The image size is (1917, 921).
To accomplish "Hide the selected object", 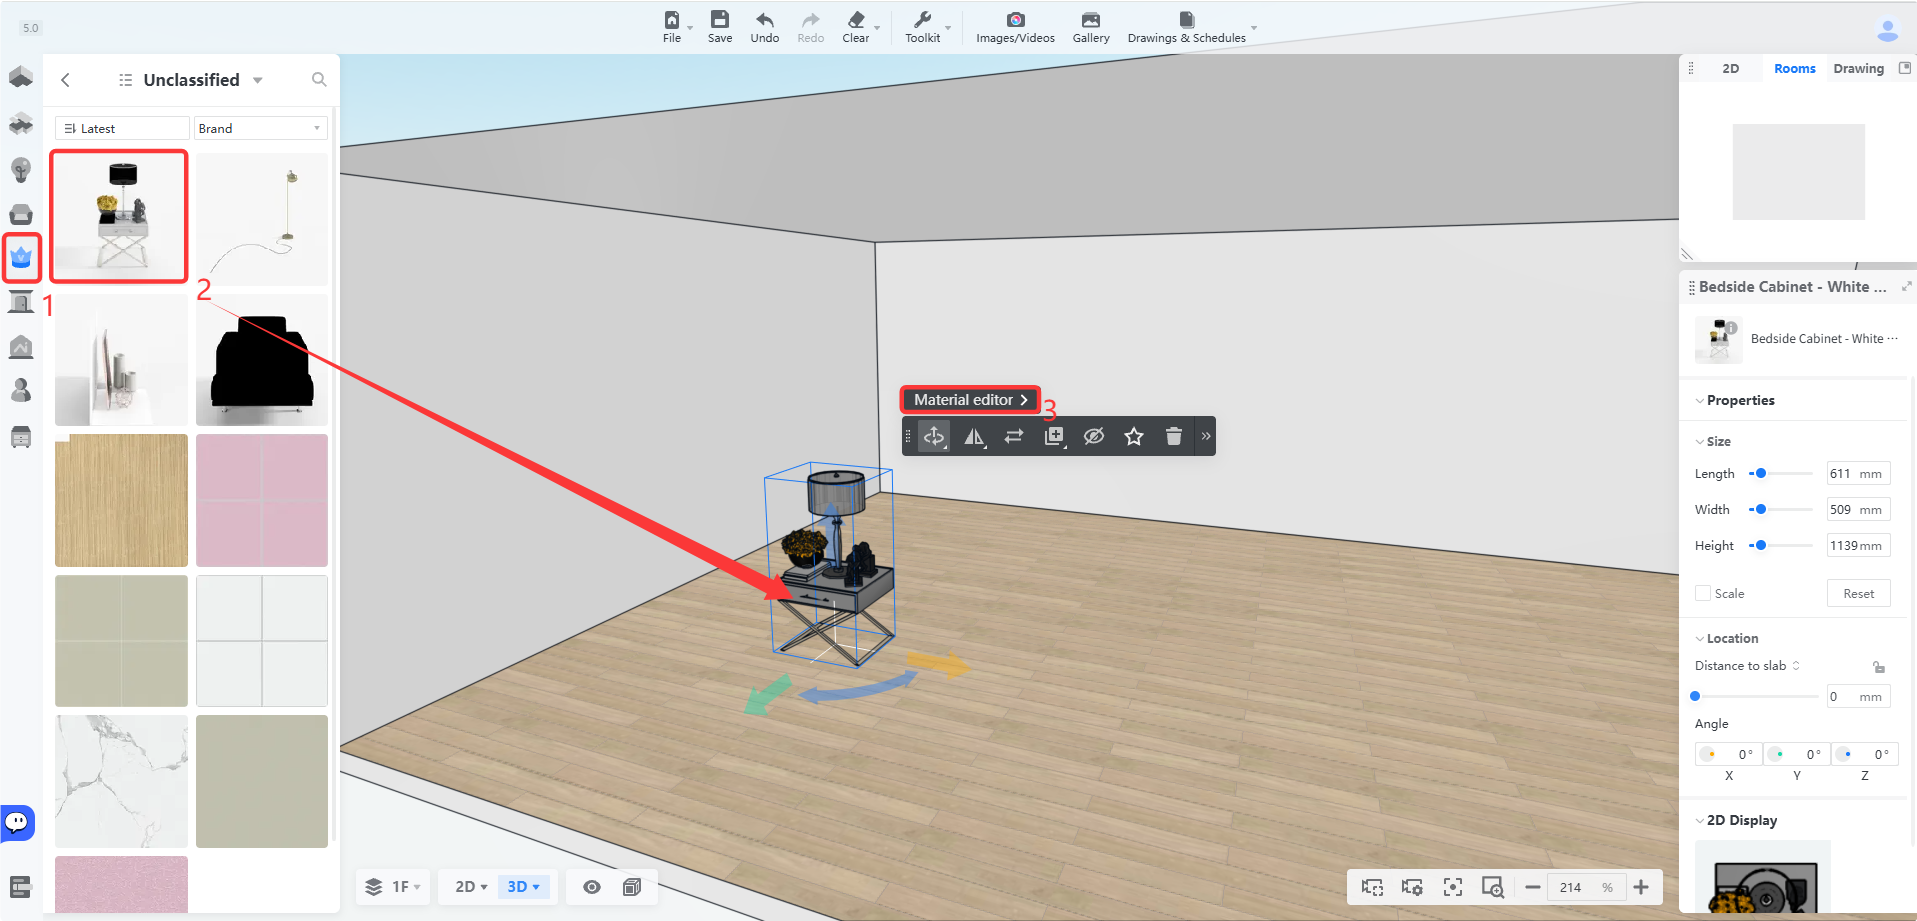I will pos(1094,436).
